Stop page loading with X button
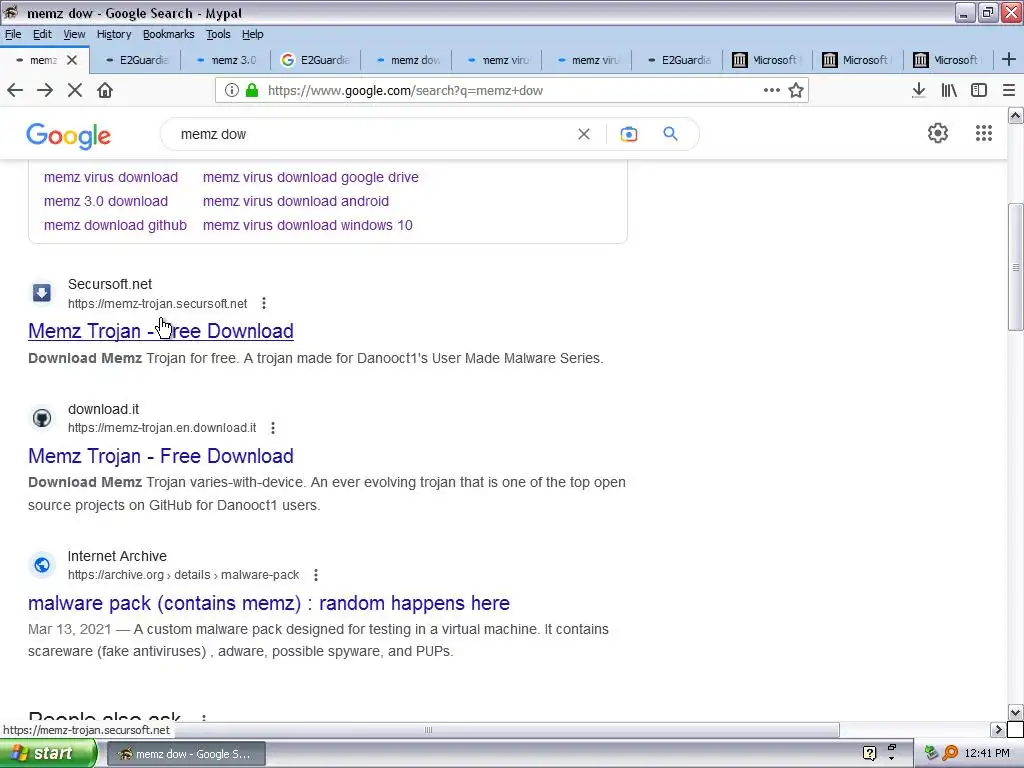 [75, 90]
